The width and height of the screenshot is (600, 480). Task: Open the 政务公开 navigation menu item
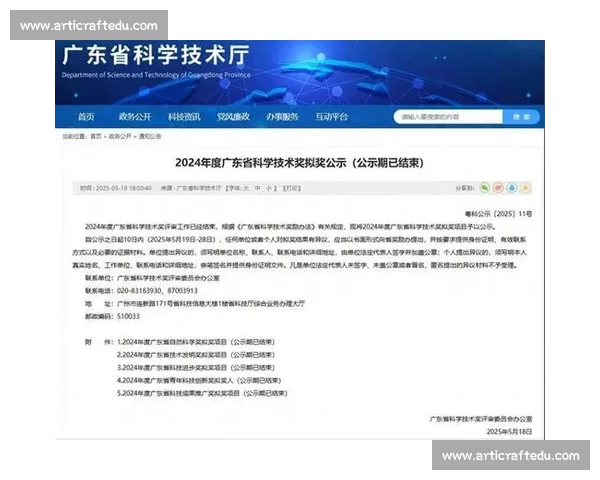coord(135,117)
